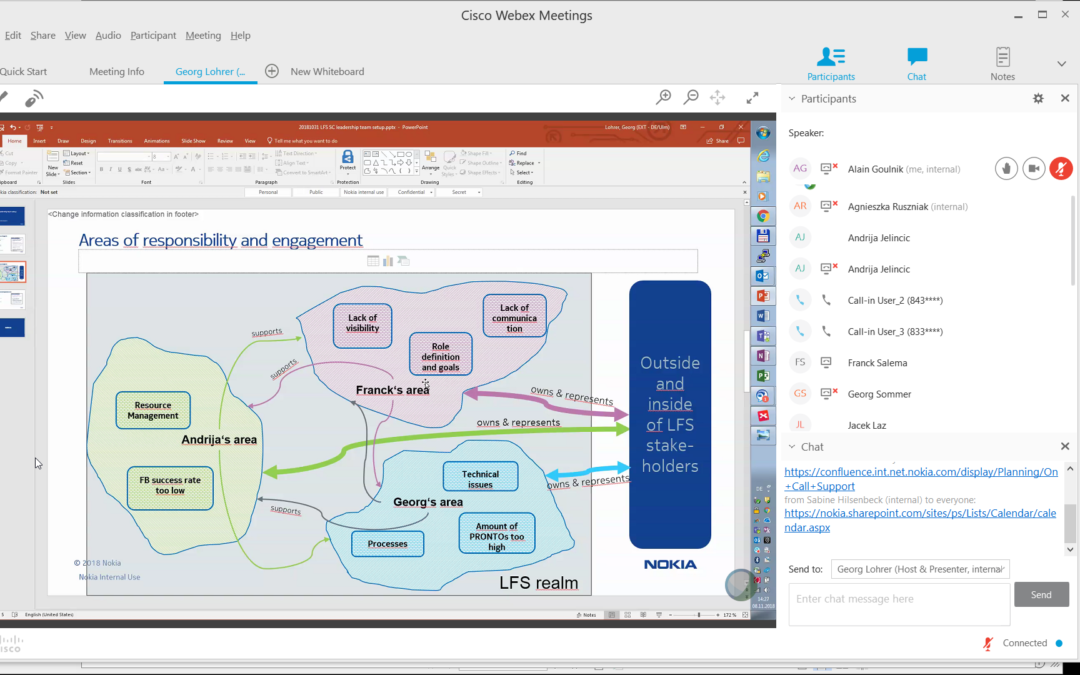Image resolution: width=1080 pixels, height=675 pixels.
Task: Switch PowerPoint to Slide Sorter view
Action: click(627, 614)
